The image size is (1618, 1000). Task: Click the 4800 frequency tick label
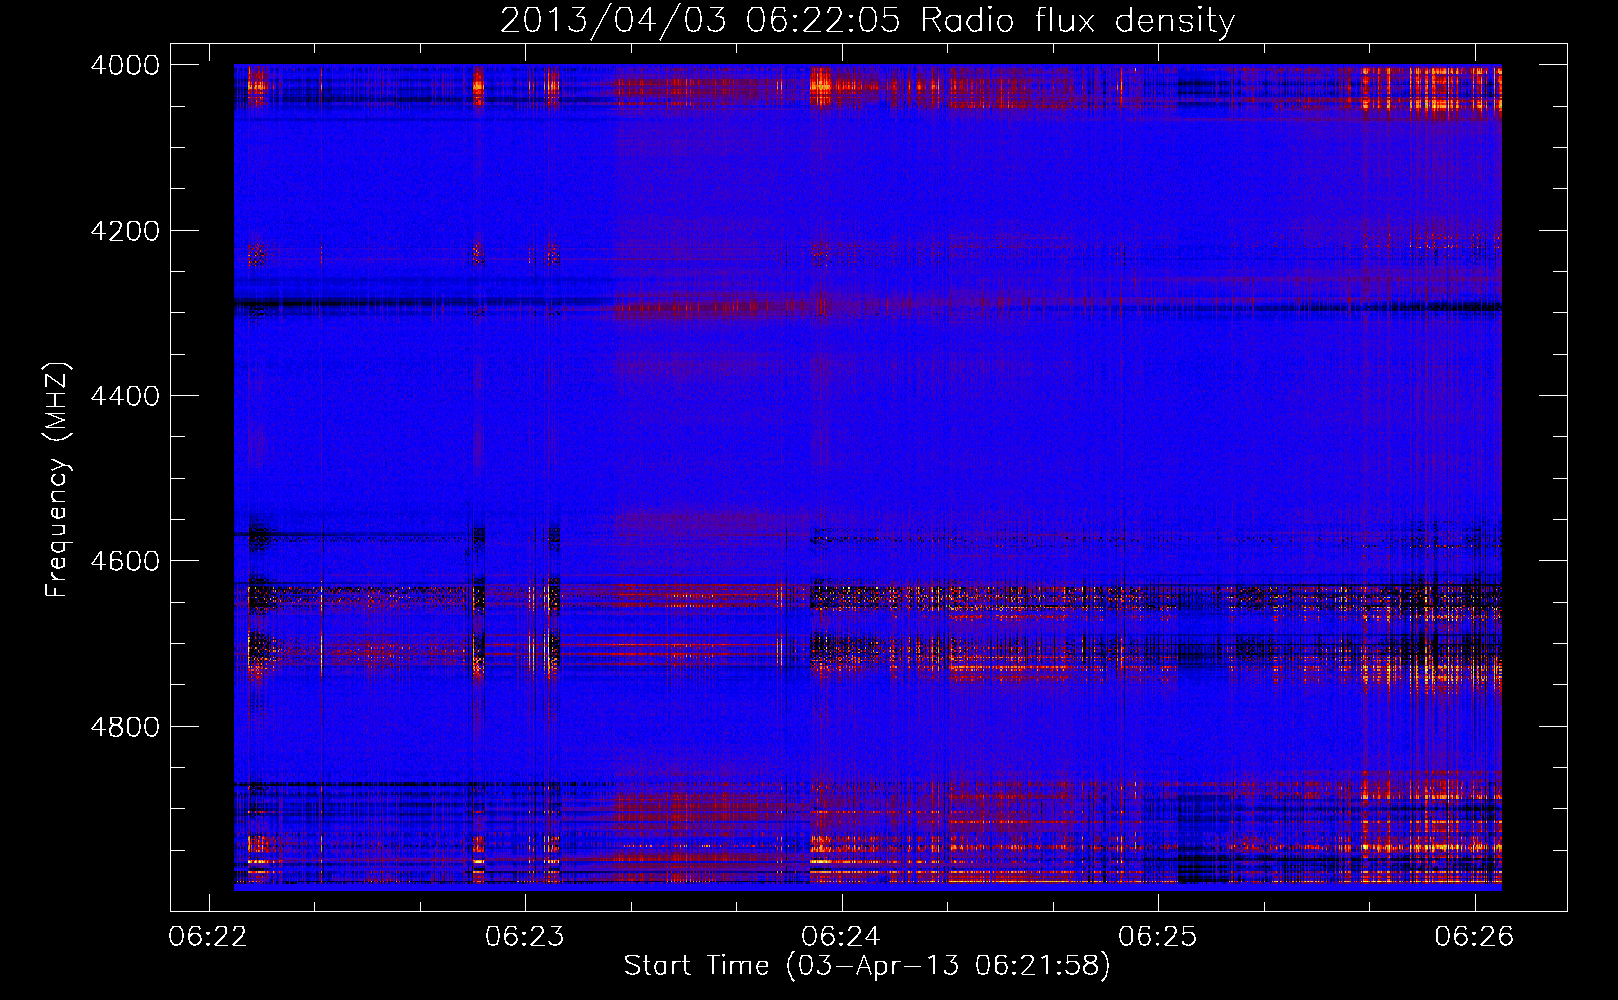coord(125,727)
